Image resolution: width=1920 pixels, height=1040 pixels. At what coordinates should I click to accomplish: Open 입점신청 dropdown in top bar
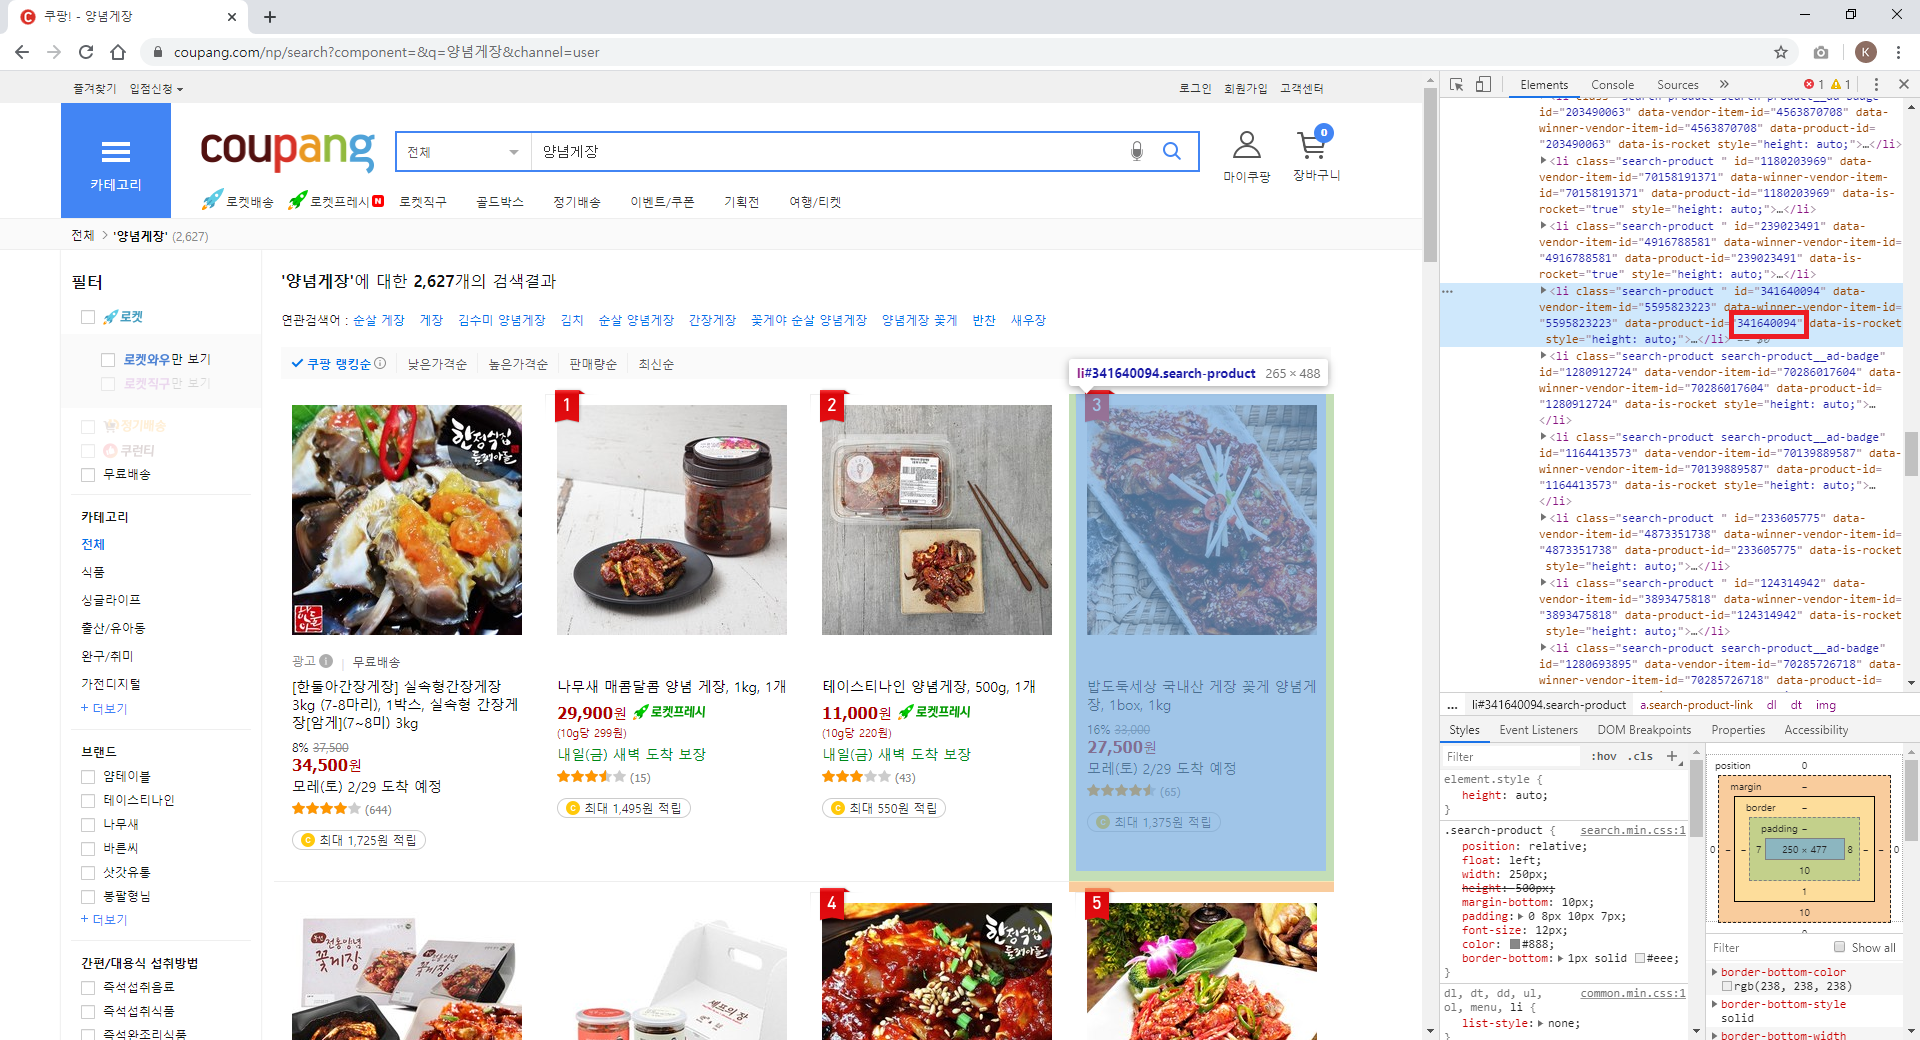pos(156,89)
